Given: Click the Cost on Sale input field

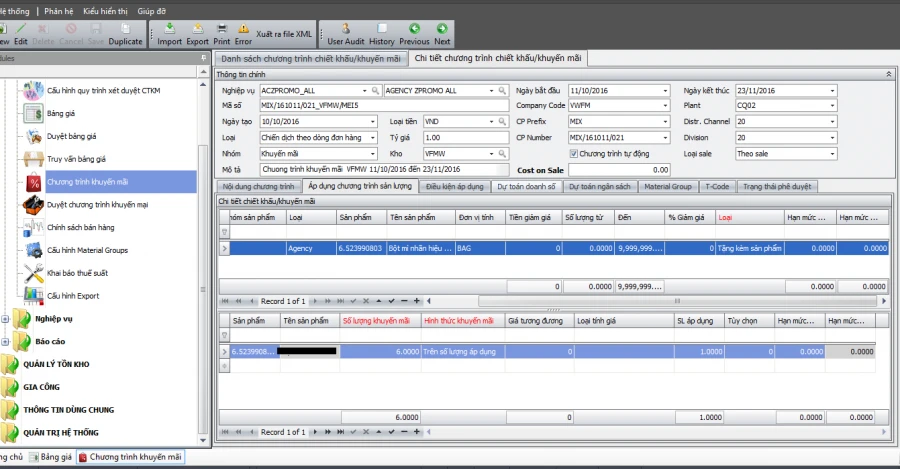Looking at the screenshot, I should (x=619, y=170).
